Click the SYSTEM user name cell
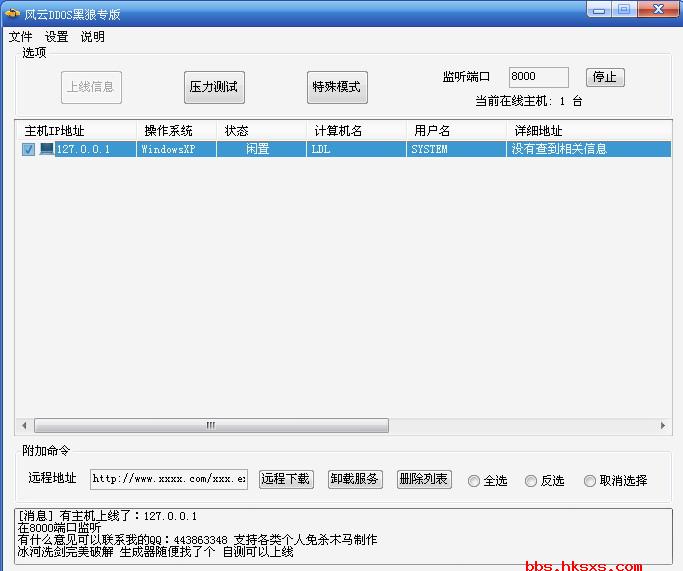The image size is (683, 571). tap(456, 149)
